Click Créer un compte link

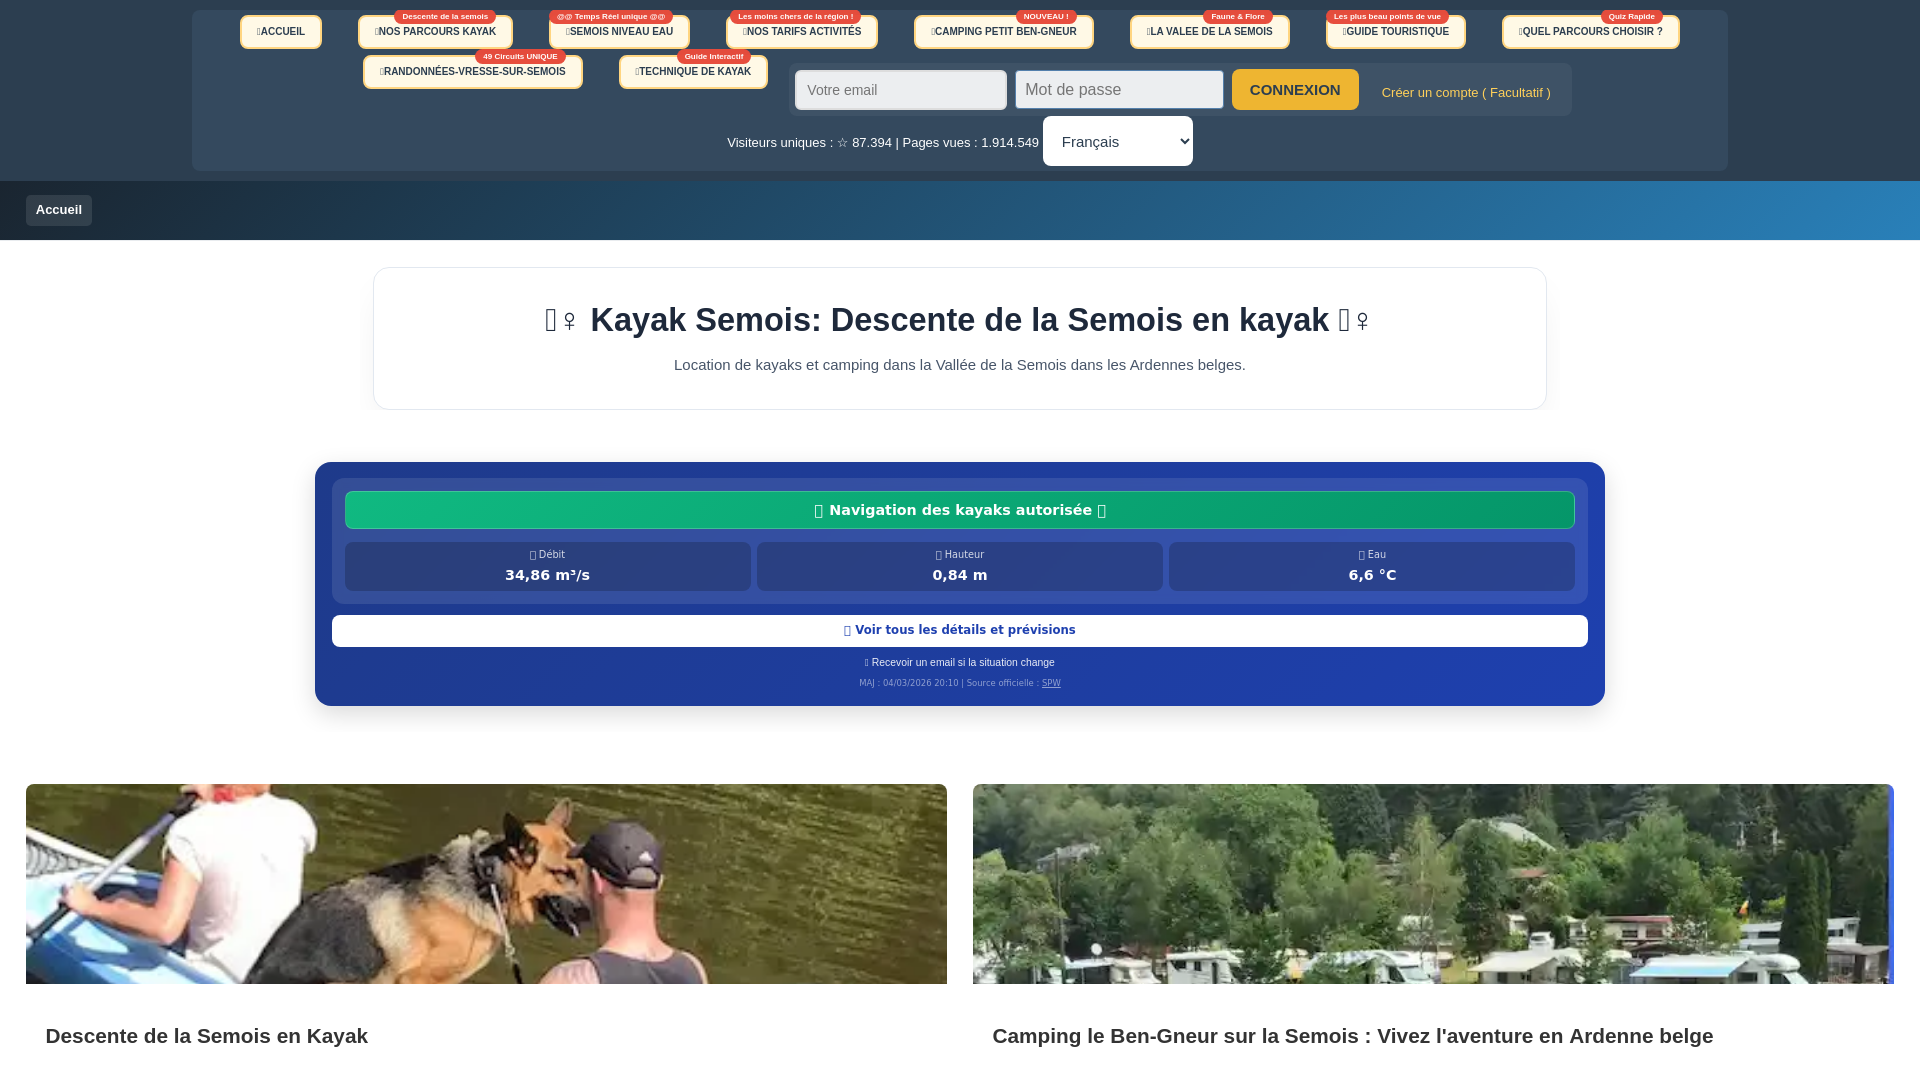(x=1465, y=92)
